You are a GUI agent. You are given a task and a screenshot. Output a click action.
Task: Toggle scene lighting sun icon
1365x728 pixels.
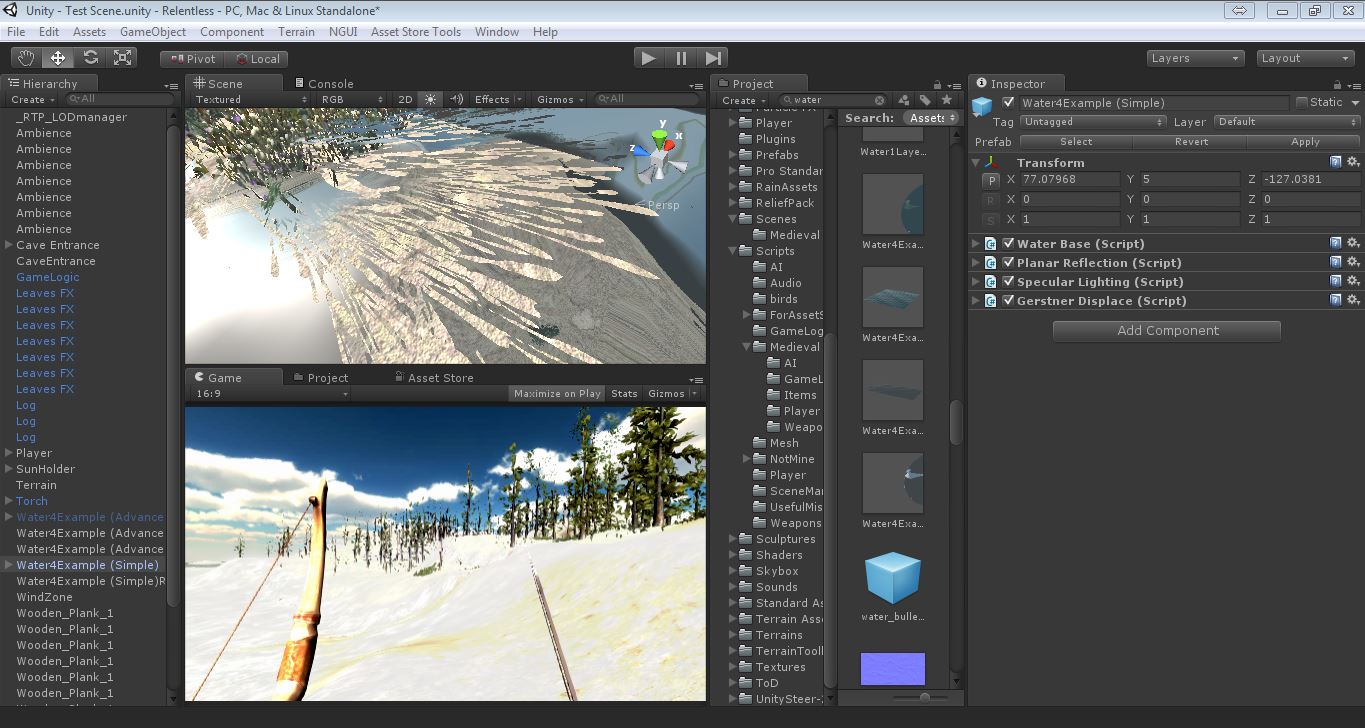tap(431, 99)
